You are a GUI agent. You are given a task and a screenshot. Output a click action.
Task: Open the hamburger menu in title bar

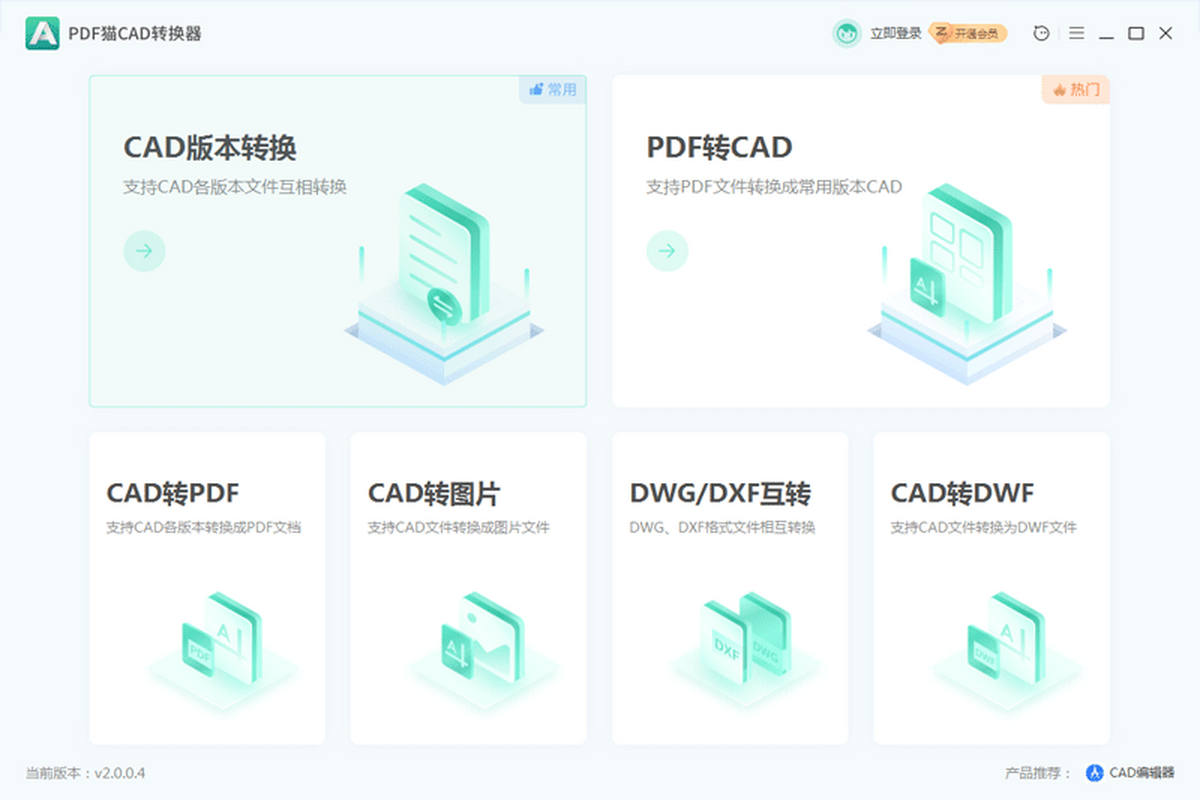(x=1076, y=33)
